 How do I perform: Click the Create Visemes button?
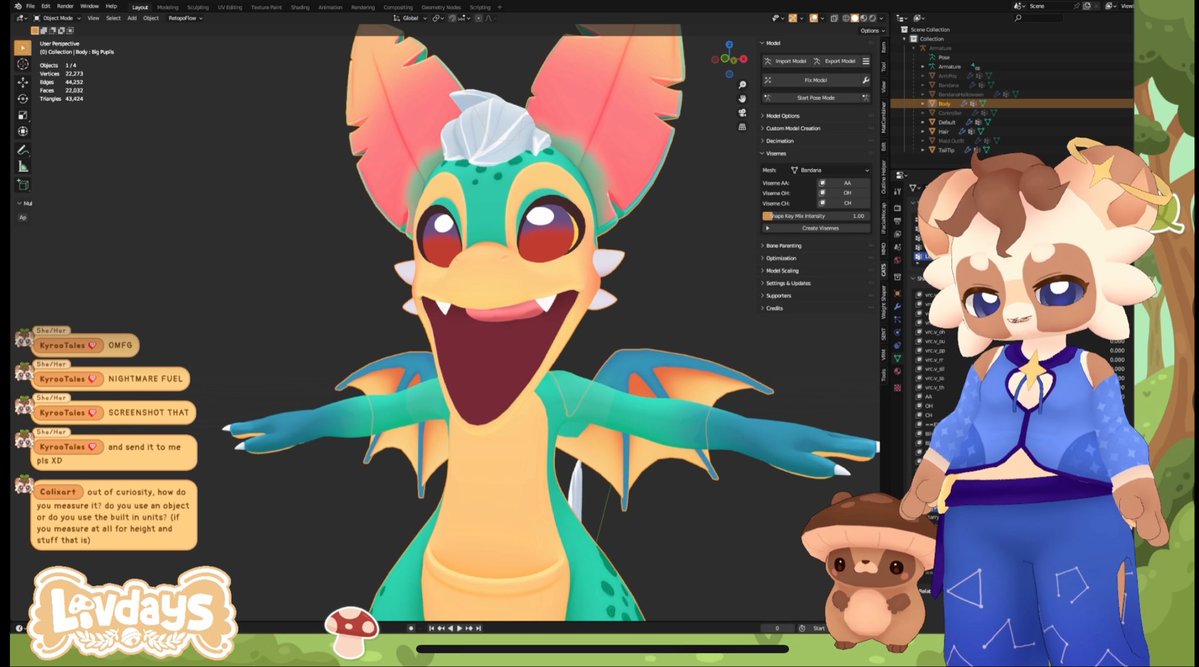point(817,228)
